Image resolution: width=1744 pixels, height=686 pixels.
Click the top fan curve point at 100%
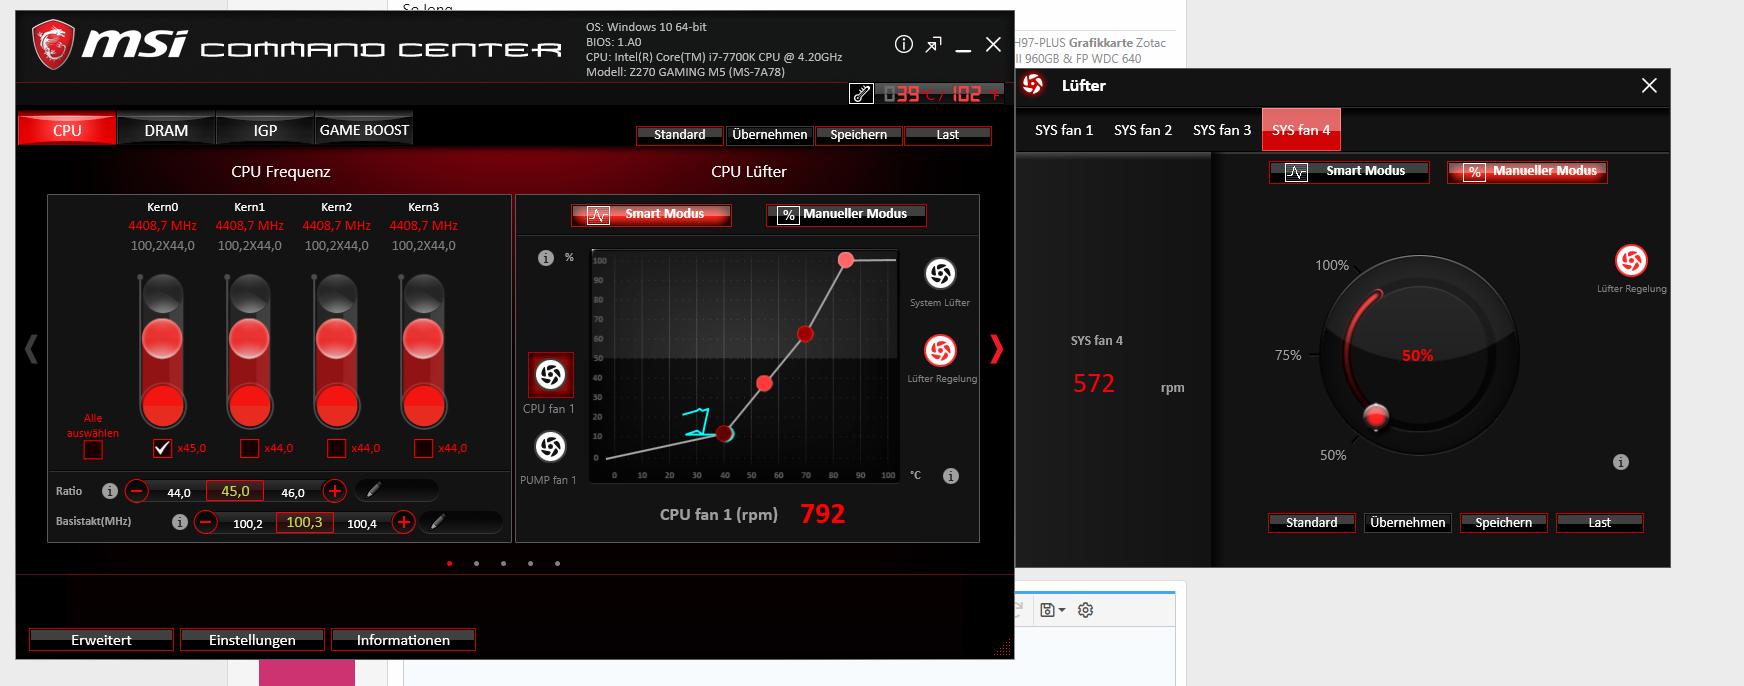click(846, 260)
